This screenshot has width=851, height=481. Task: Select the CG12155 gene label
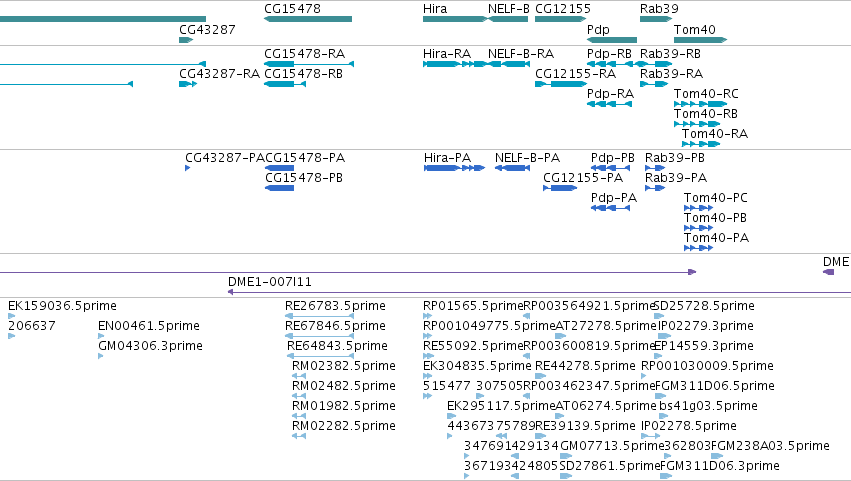click(563, 9)
